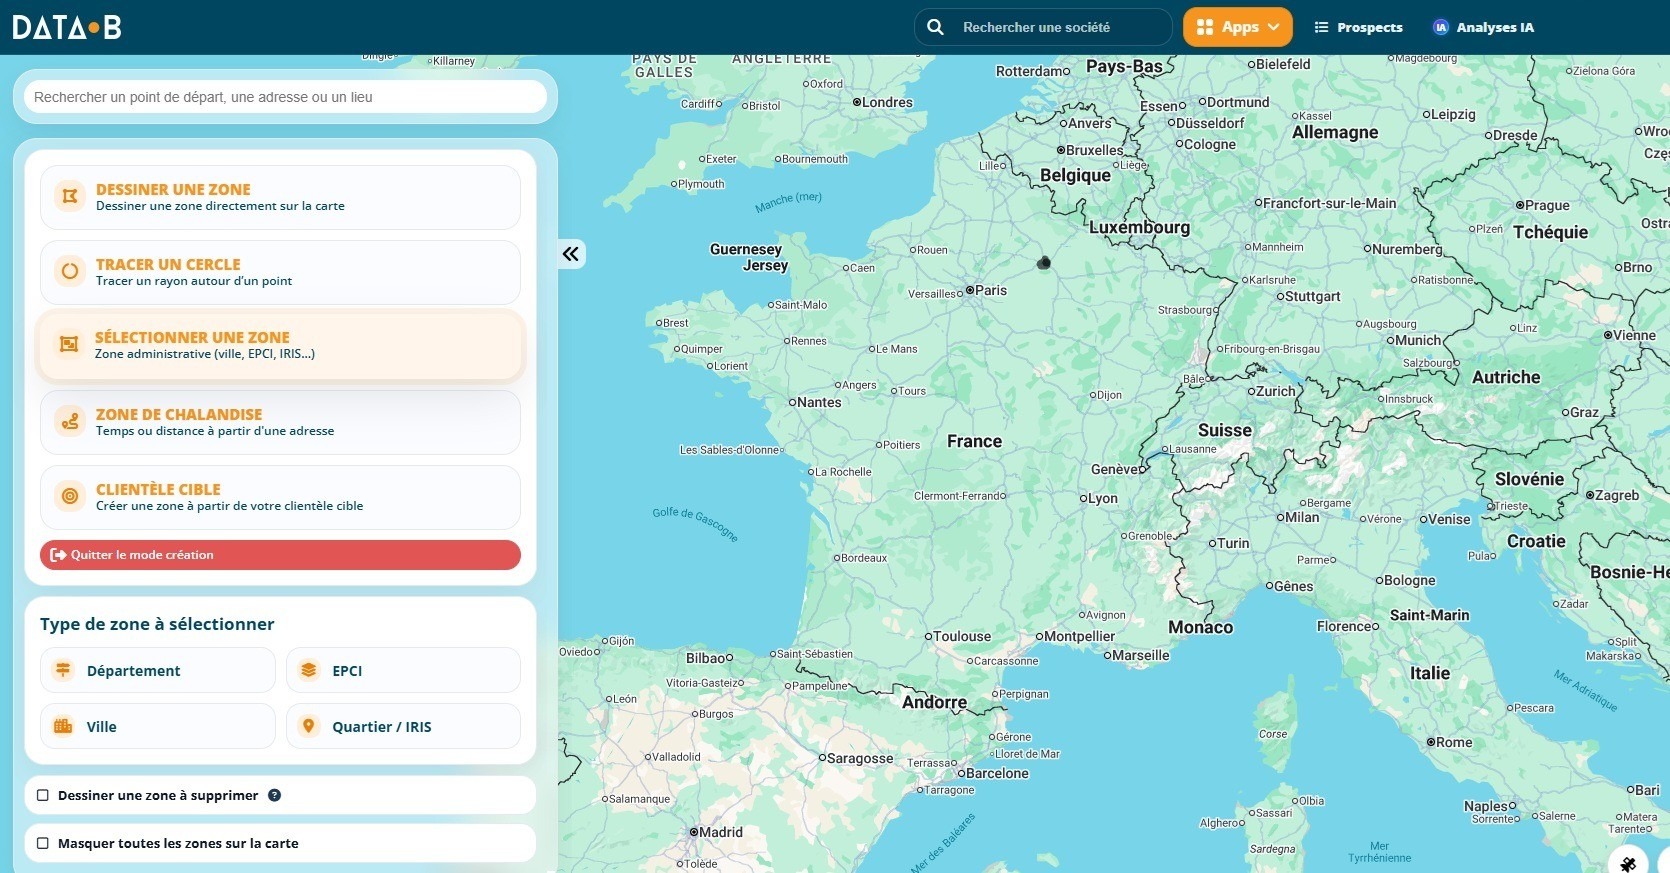The width and height of the screenshot is (1670, 873).
Task: Click the Barcelone label on the map
Action: click(x=997, y=773)
